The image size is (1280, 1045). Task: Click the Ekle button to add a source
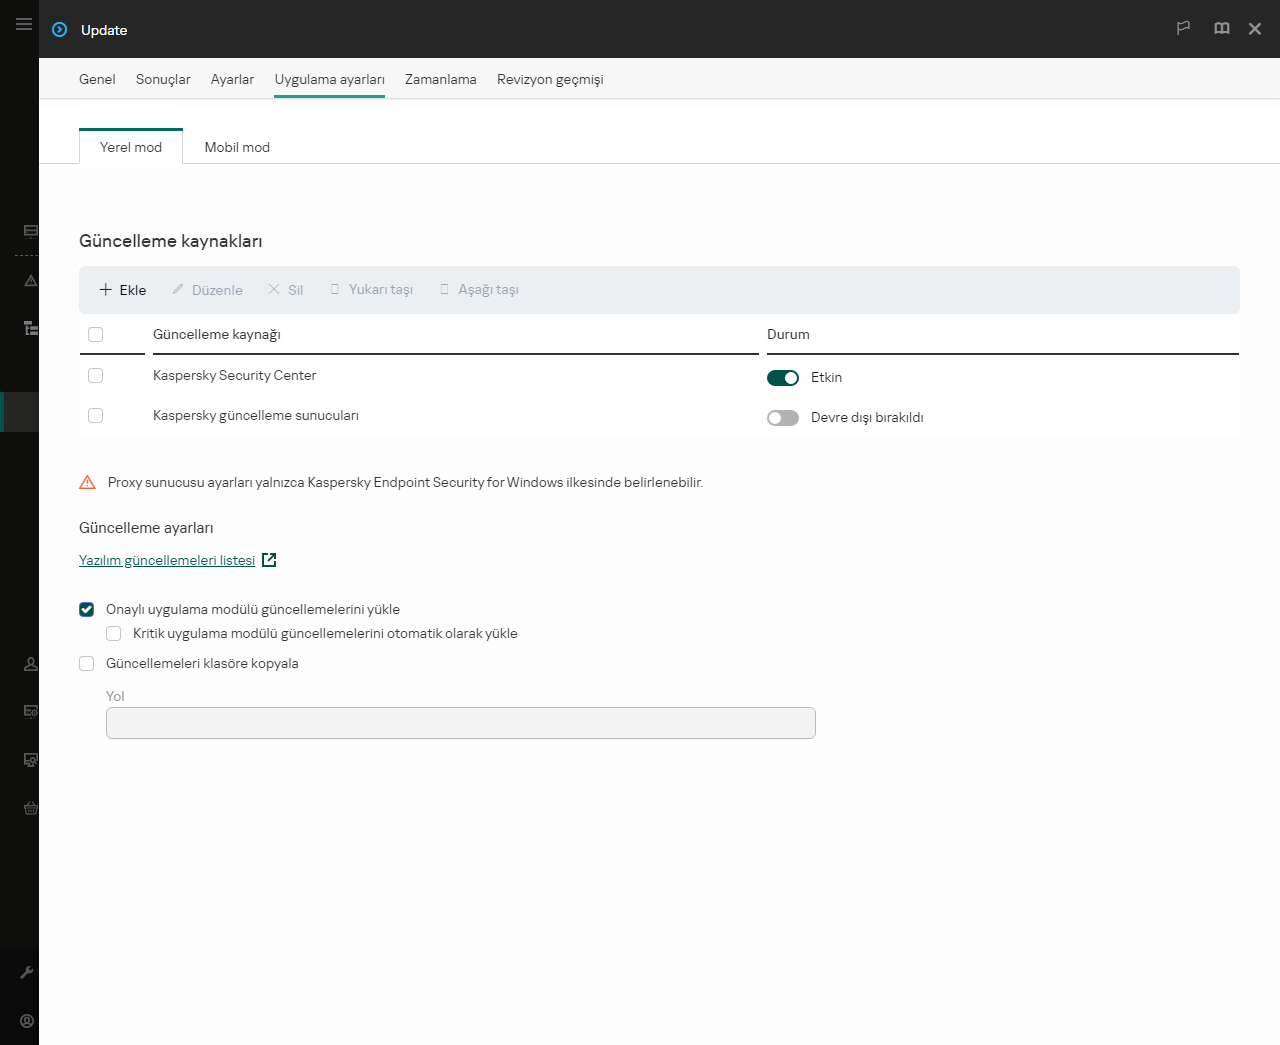coord(123,290)
